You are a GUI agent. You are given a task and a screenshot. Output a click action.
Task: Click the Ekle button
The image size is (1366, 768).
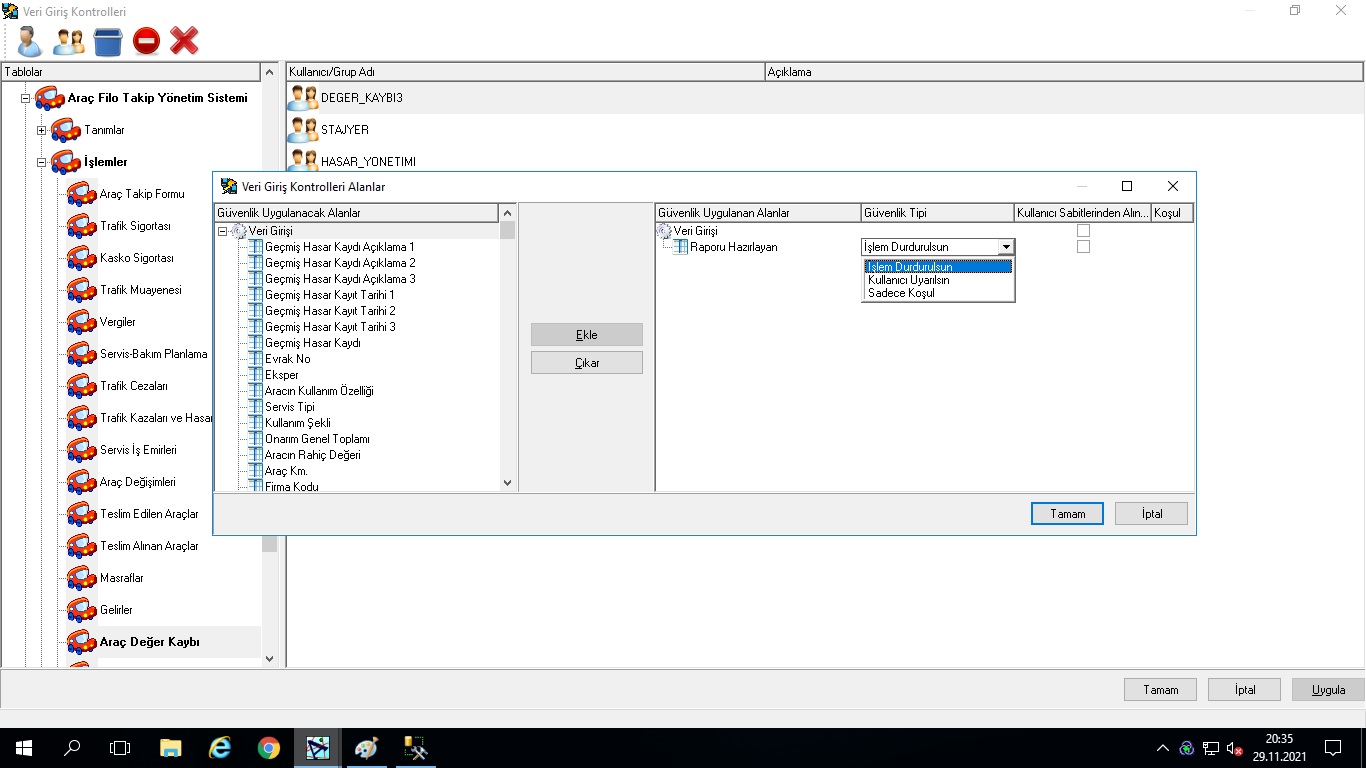point(587,335)
